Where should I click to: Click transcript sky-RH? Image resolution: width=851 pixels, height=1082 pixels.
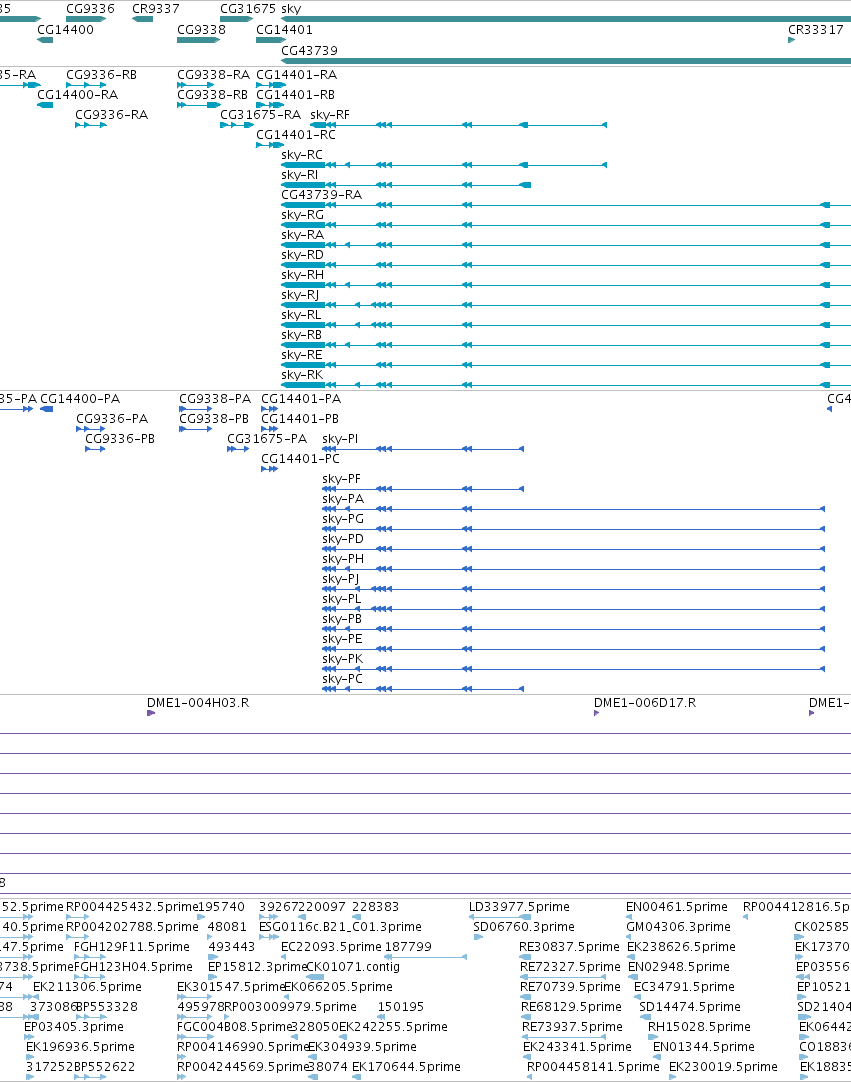point(302,275)
